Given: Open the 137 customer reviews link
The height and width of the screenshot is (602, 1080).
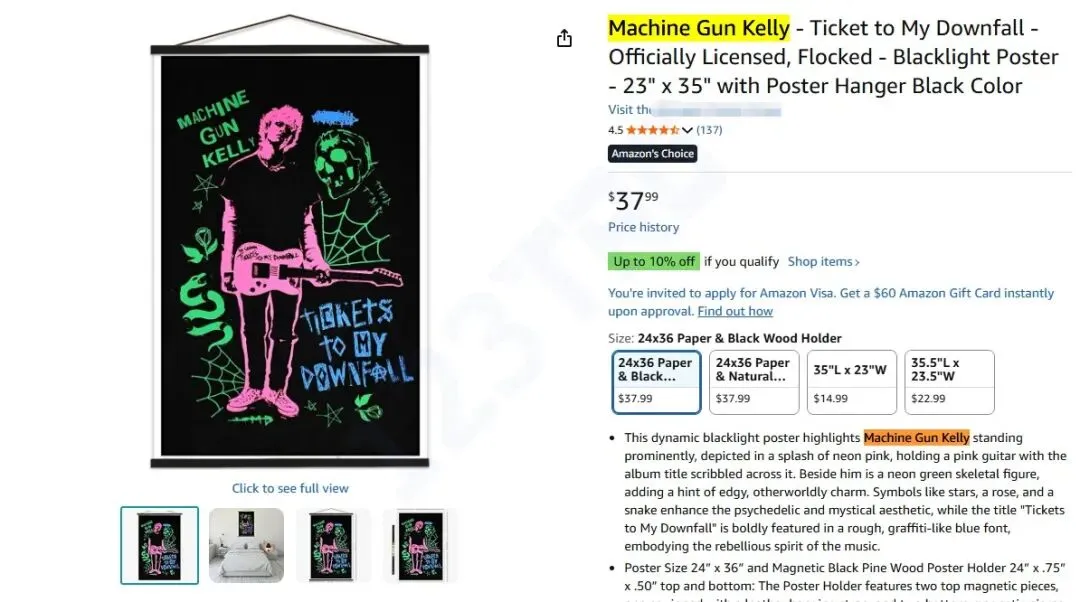Looking at the screenshot, I should (x=709, y=129).
